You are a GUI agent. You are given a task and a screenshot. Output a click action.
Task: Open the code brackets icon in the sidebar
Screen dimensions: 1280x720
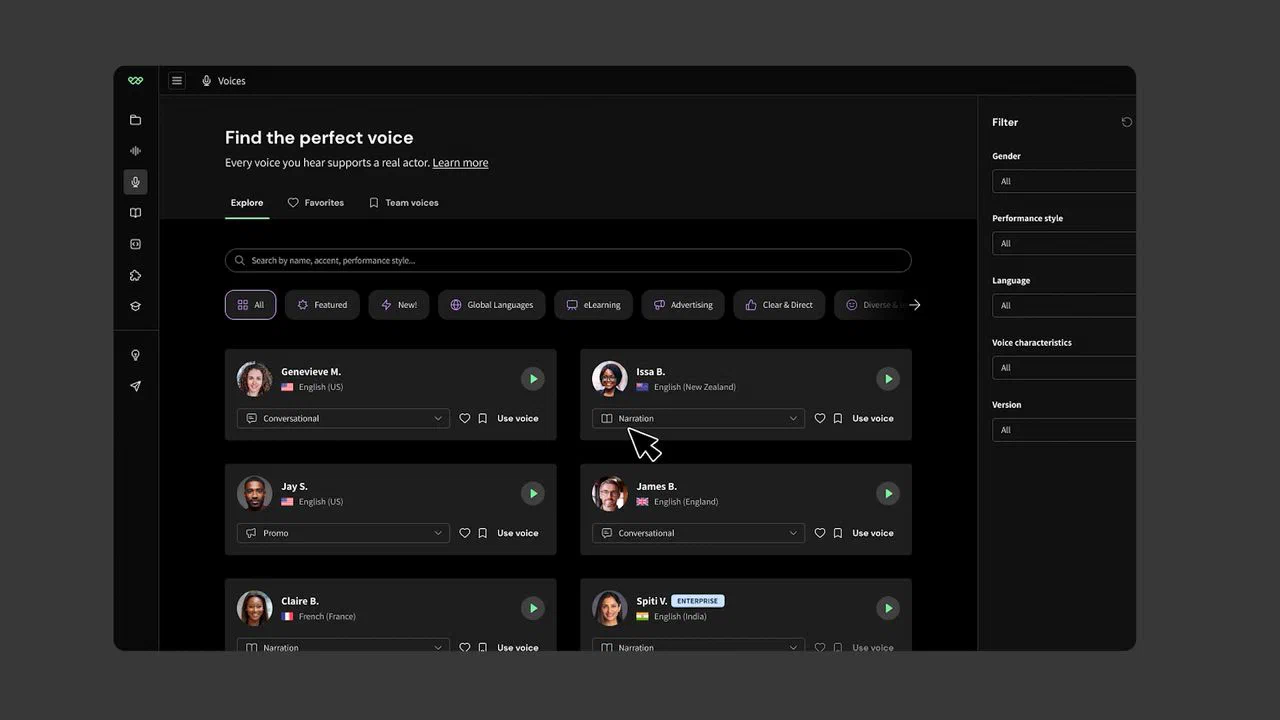[x=136, y=244]
